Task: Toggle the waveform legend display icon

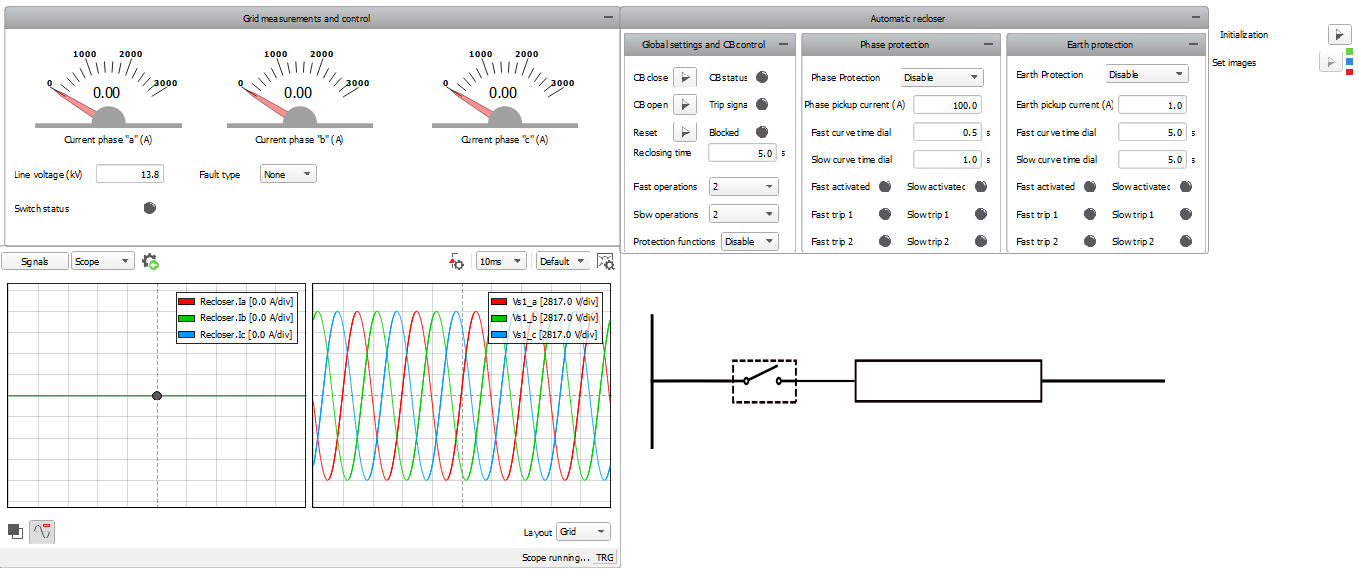Action: [x=42, y=532]
